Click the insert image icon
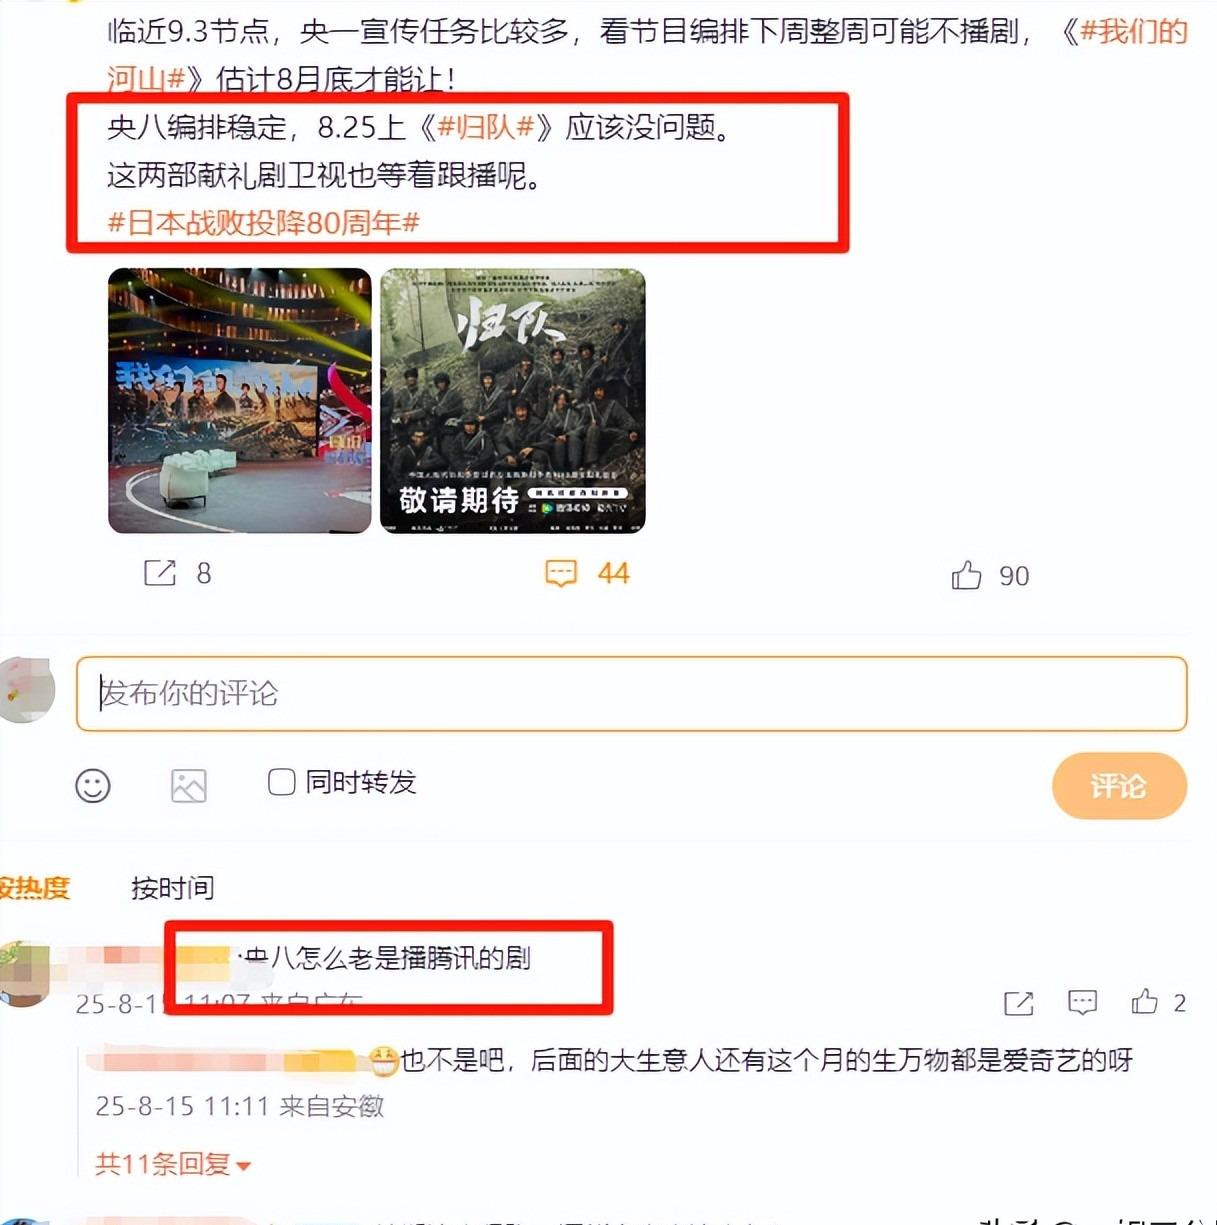 (x=189, y=786)
